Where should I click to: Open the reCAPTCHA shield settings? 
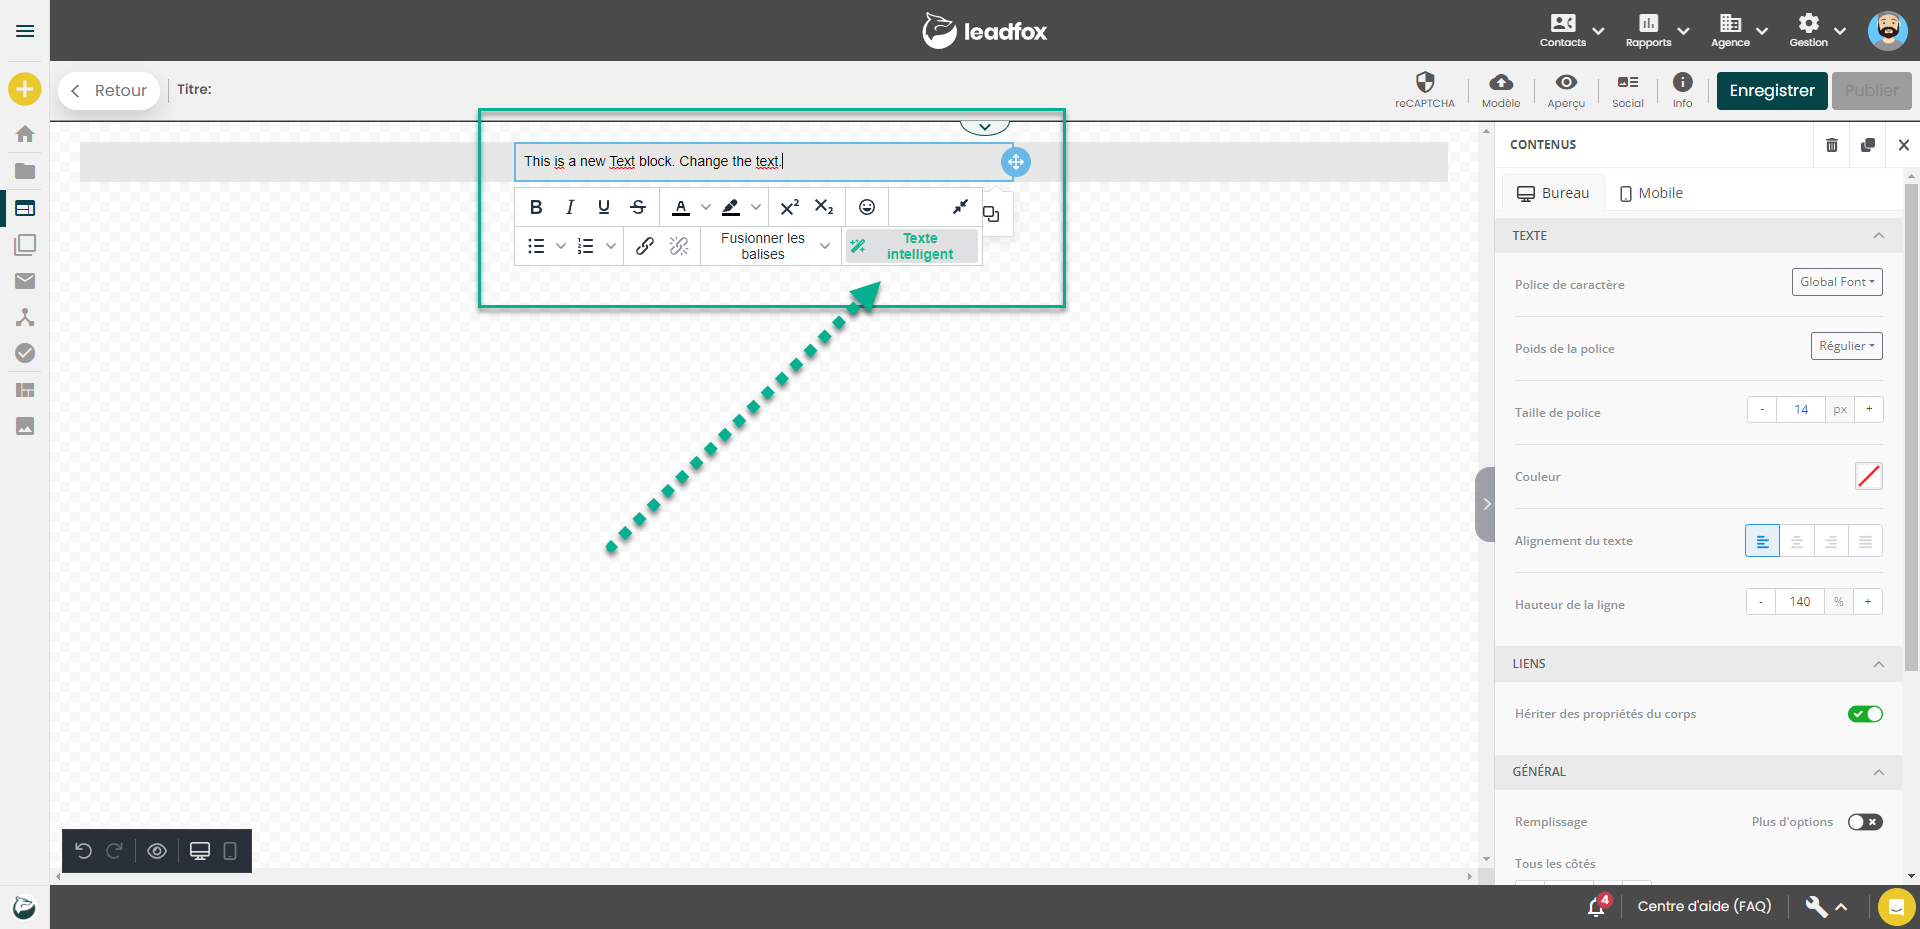pyautogui.click(x=1425, y=90)
